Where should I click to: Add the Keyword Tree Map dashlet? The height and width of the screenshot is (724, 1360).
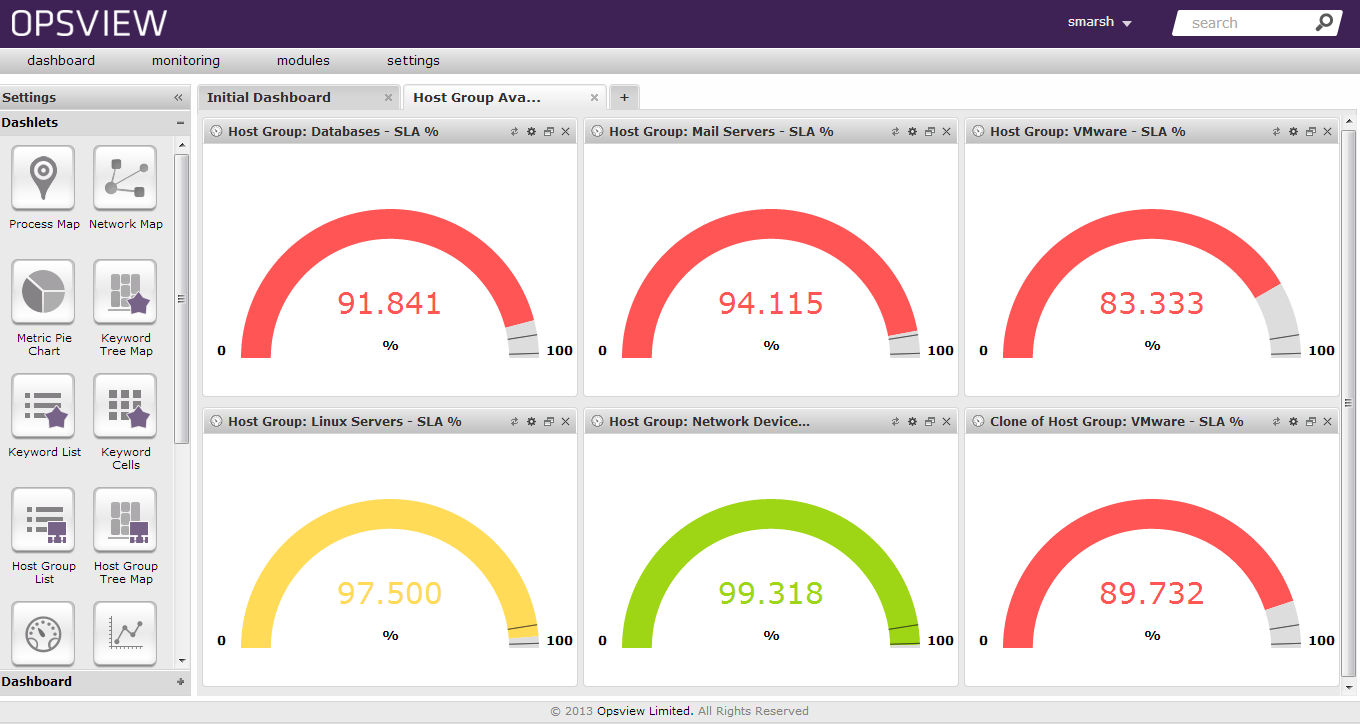(x=125, y=292)
